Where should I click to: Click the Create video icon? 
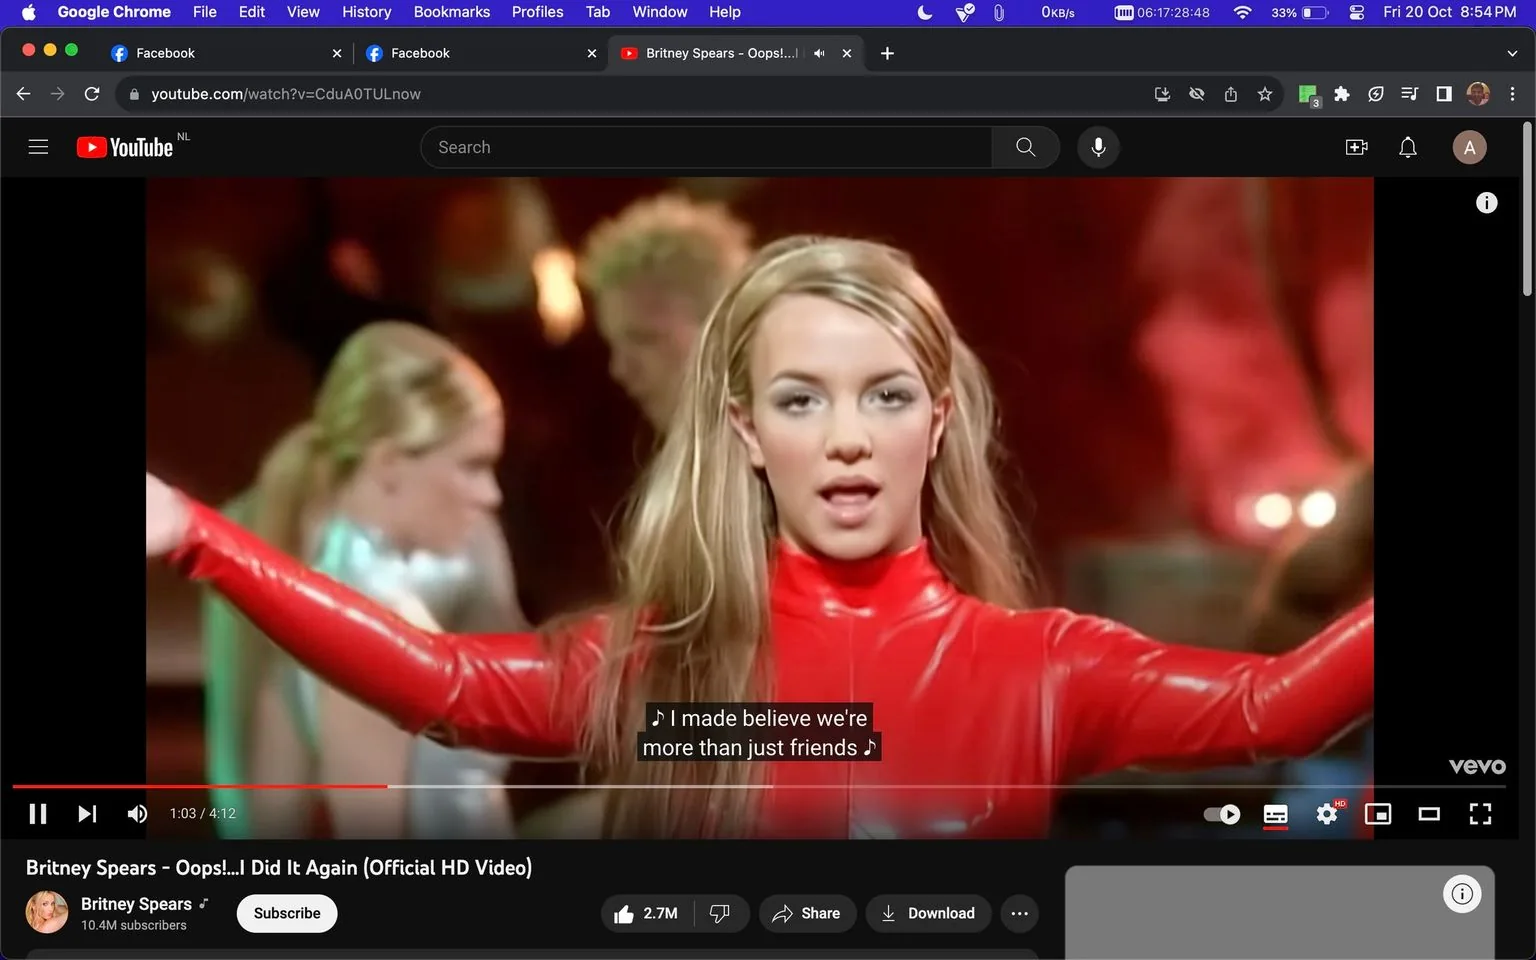[x=1356, y=146]
